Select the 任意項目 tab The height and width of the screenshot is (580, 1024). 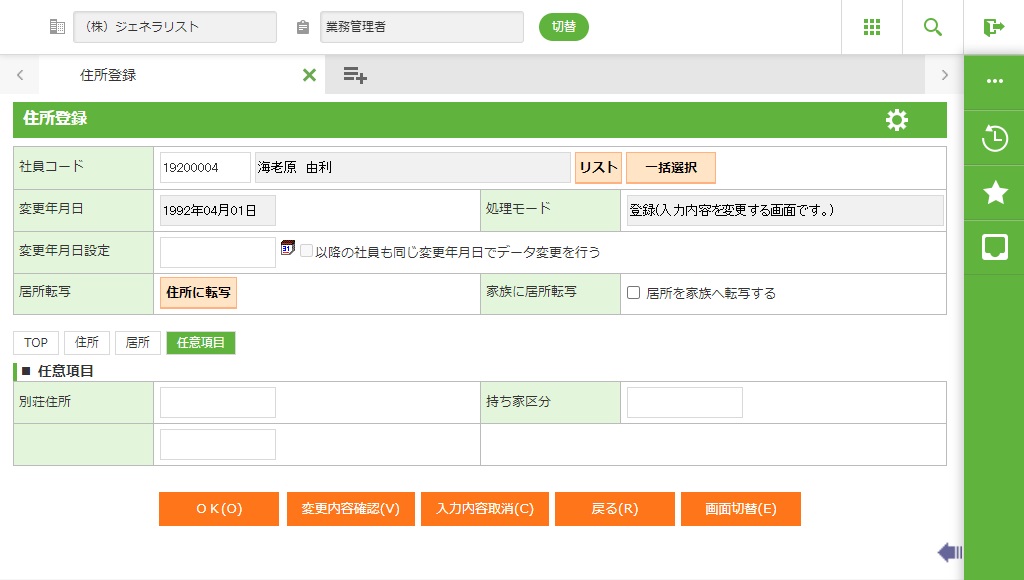[x=201, y=342]
